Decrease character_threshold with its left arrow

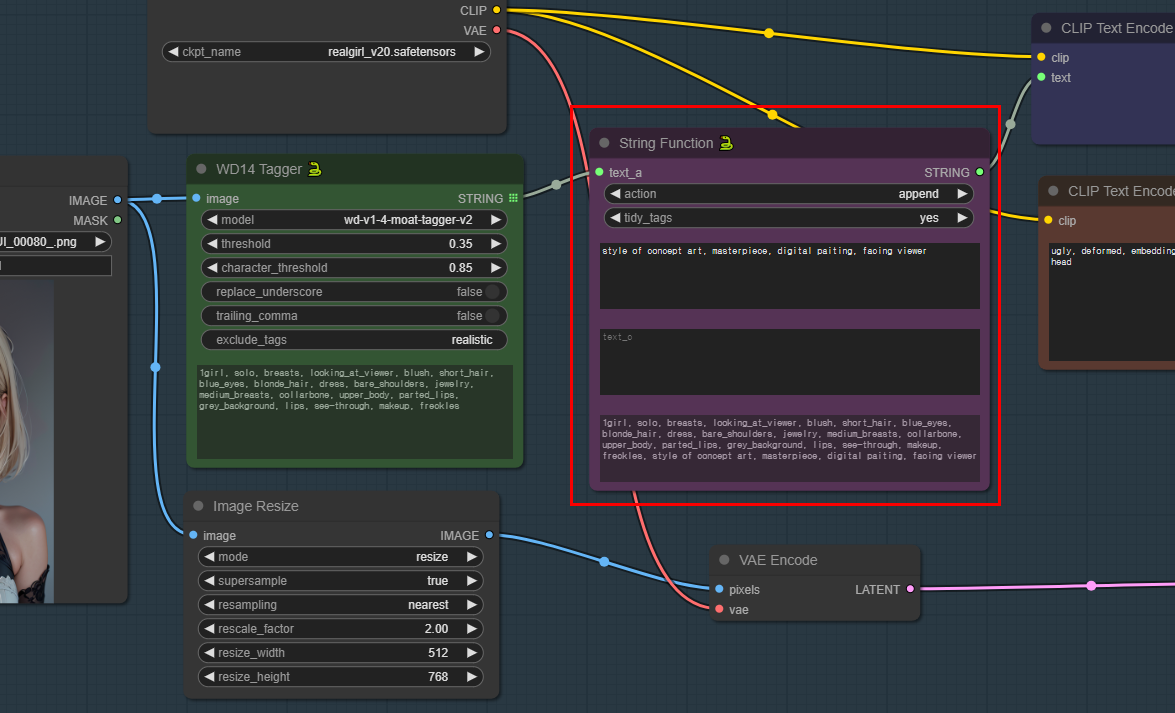point(212,268)
